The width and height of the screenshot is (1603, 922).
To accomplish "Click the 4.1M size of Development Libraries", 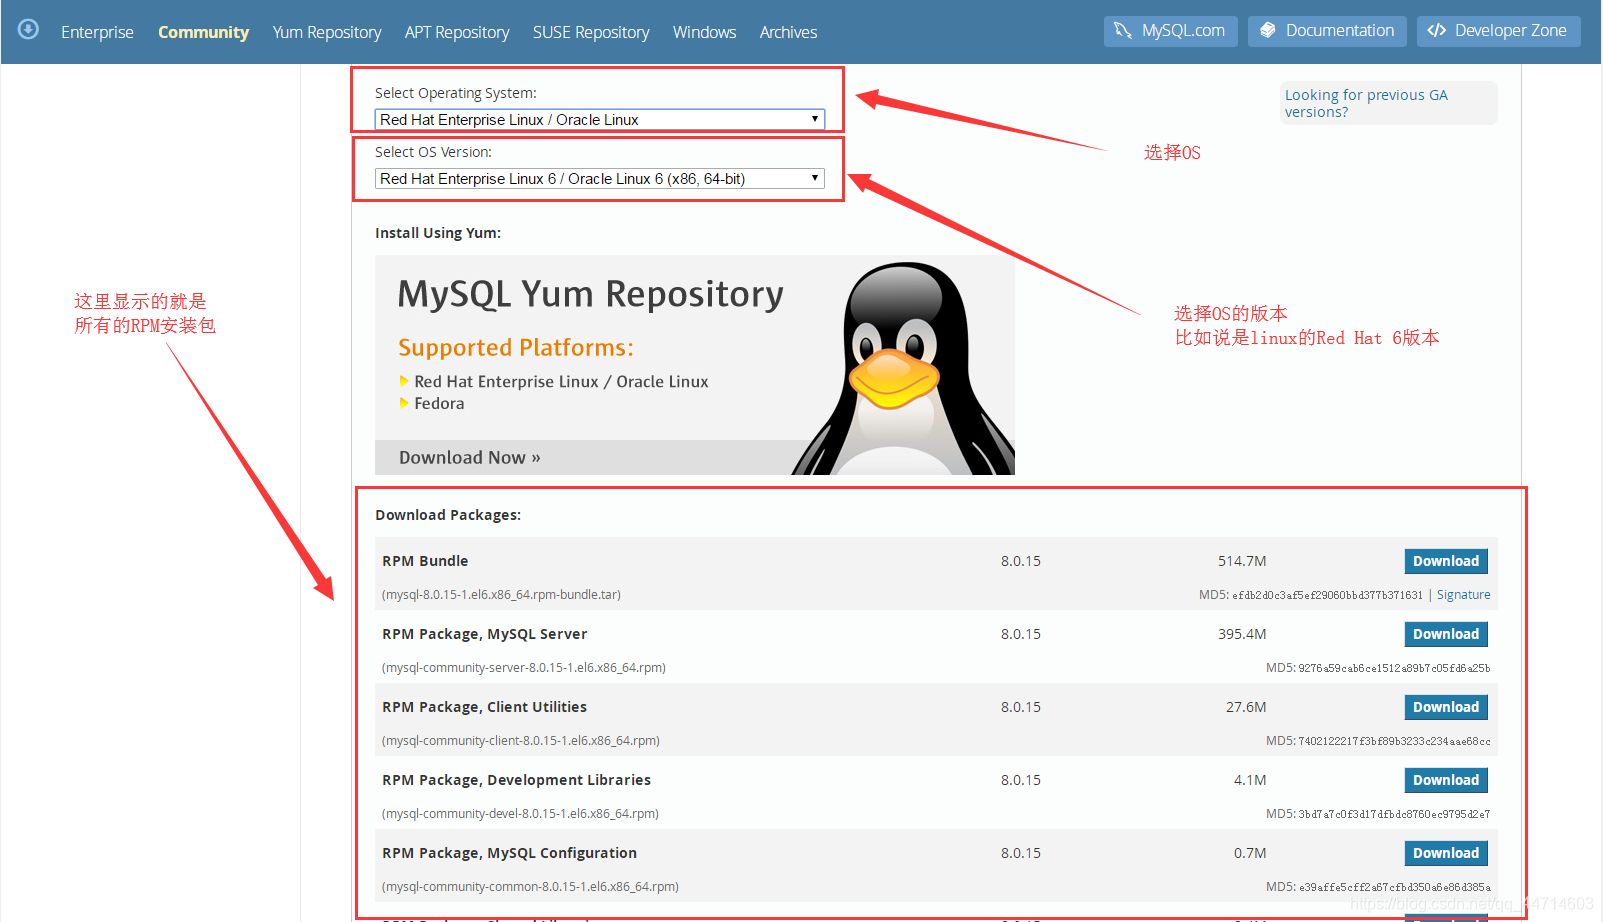I will (1250, 780).
